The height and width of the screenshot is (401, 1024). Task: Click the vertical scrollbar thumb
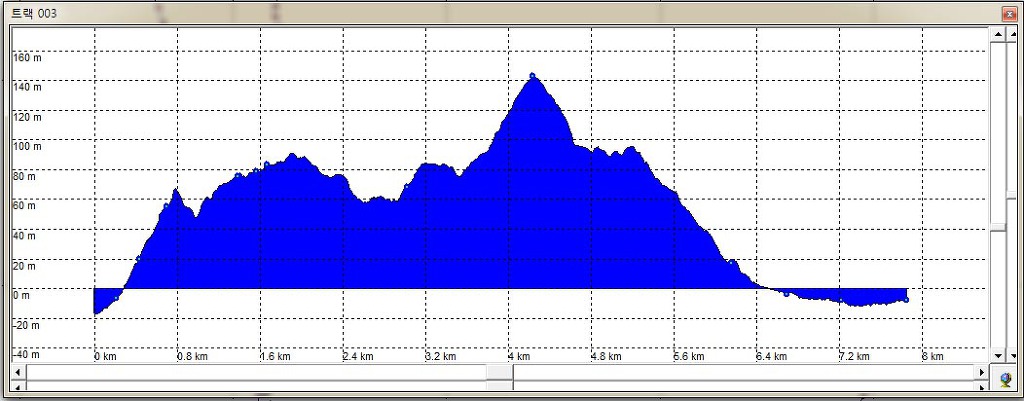[x=998, y=227]
